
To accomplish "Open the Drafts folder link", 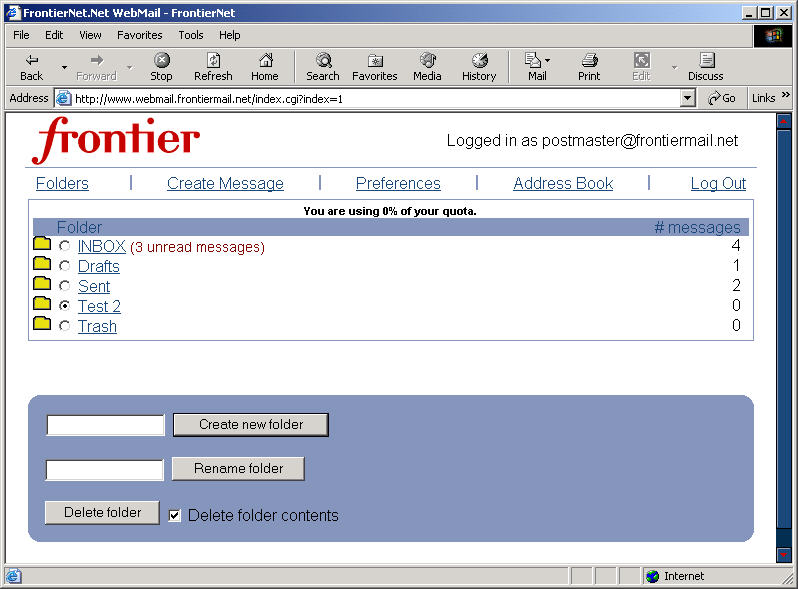I will pyautogui.click(x=99, y=266).
